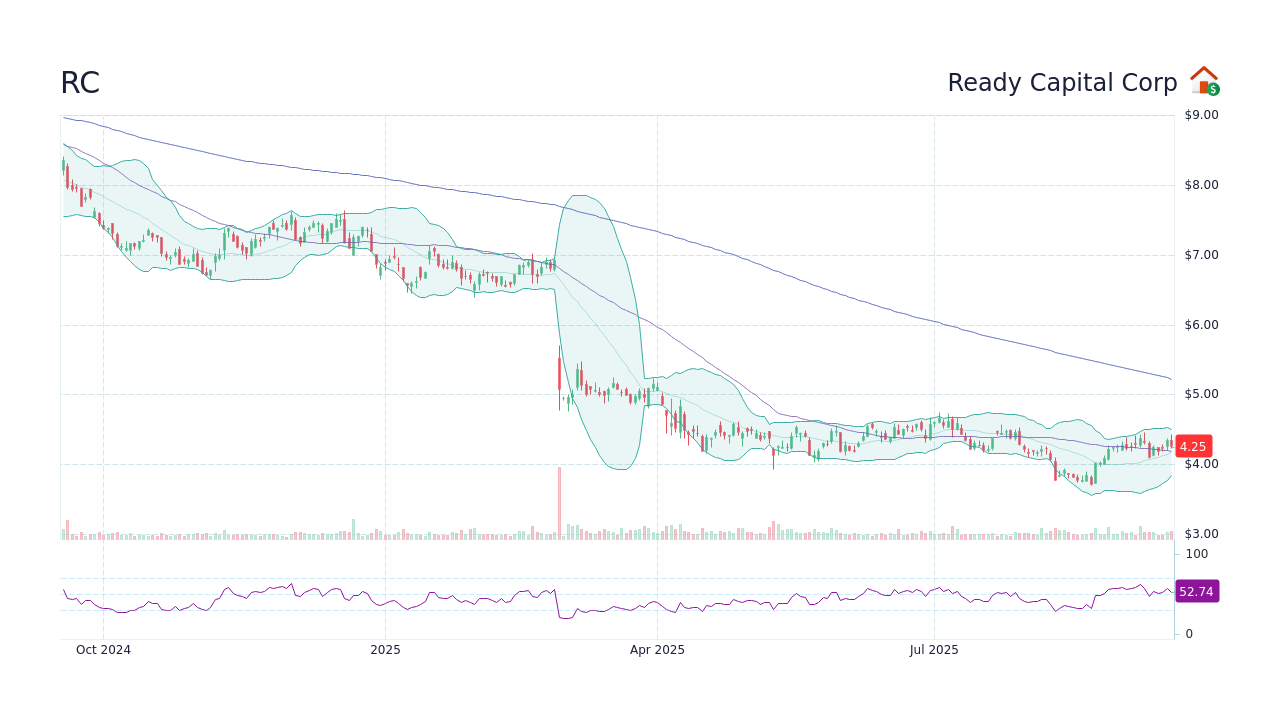1280x720 pixels.
Task: Select the purple 52.74 RSI value badge
Action: point(1195,592)
